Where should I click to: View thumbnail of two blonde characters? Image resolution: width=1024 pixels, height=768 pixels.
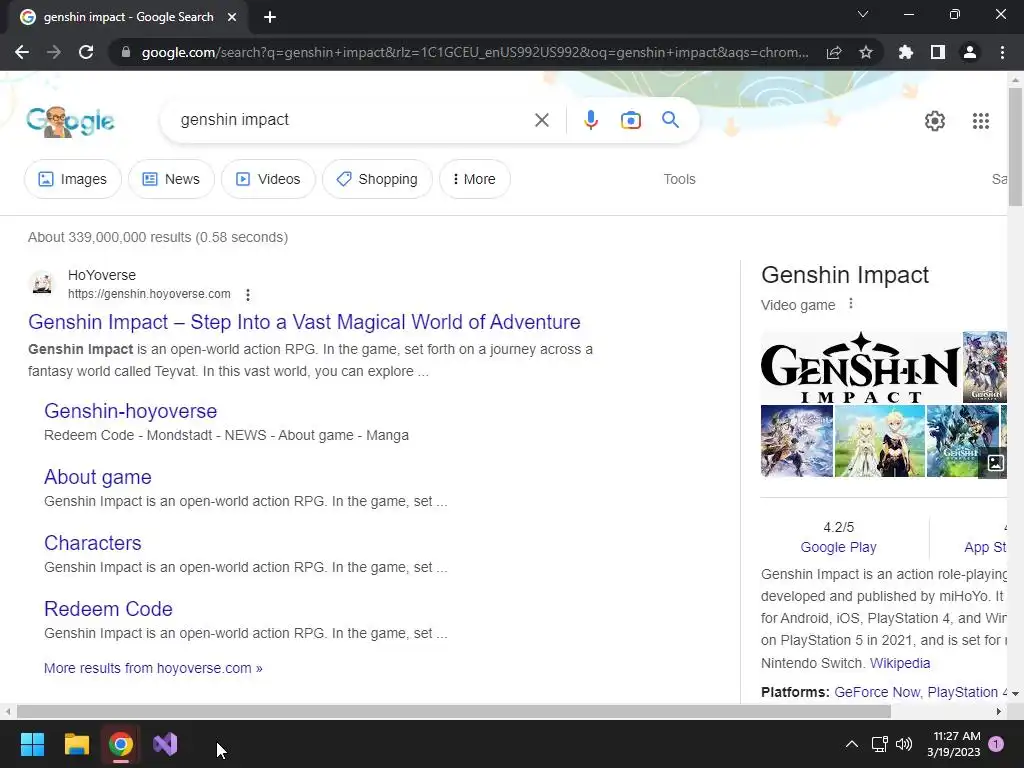(880, 441)
